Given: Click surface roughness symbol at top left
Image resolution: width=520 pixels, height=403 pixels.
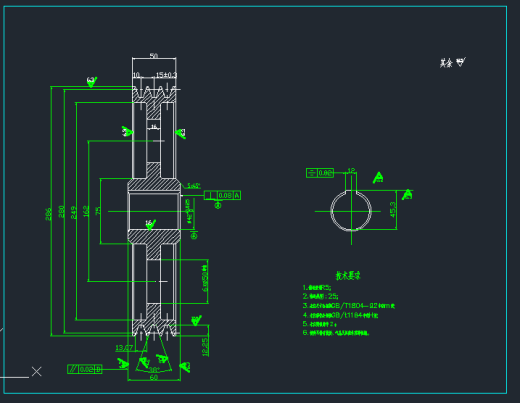Looking at the screenshot, I should coord(92,82).
